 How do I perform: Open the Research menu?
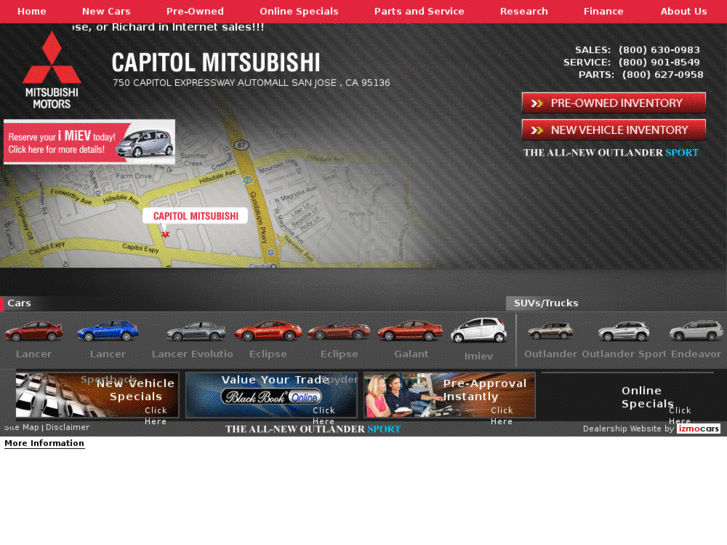[523, 12]
